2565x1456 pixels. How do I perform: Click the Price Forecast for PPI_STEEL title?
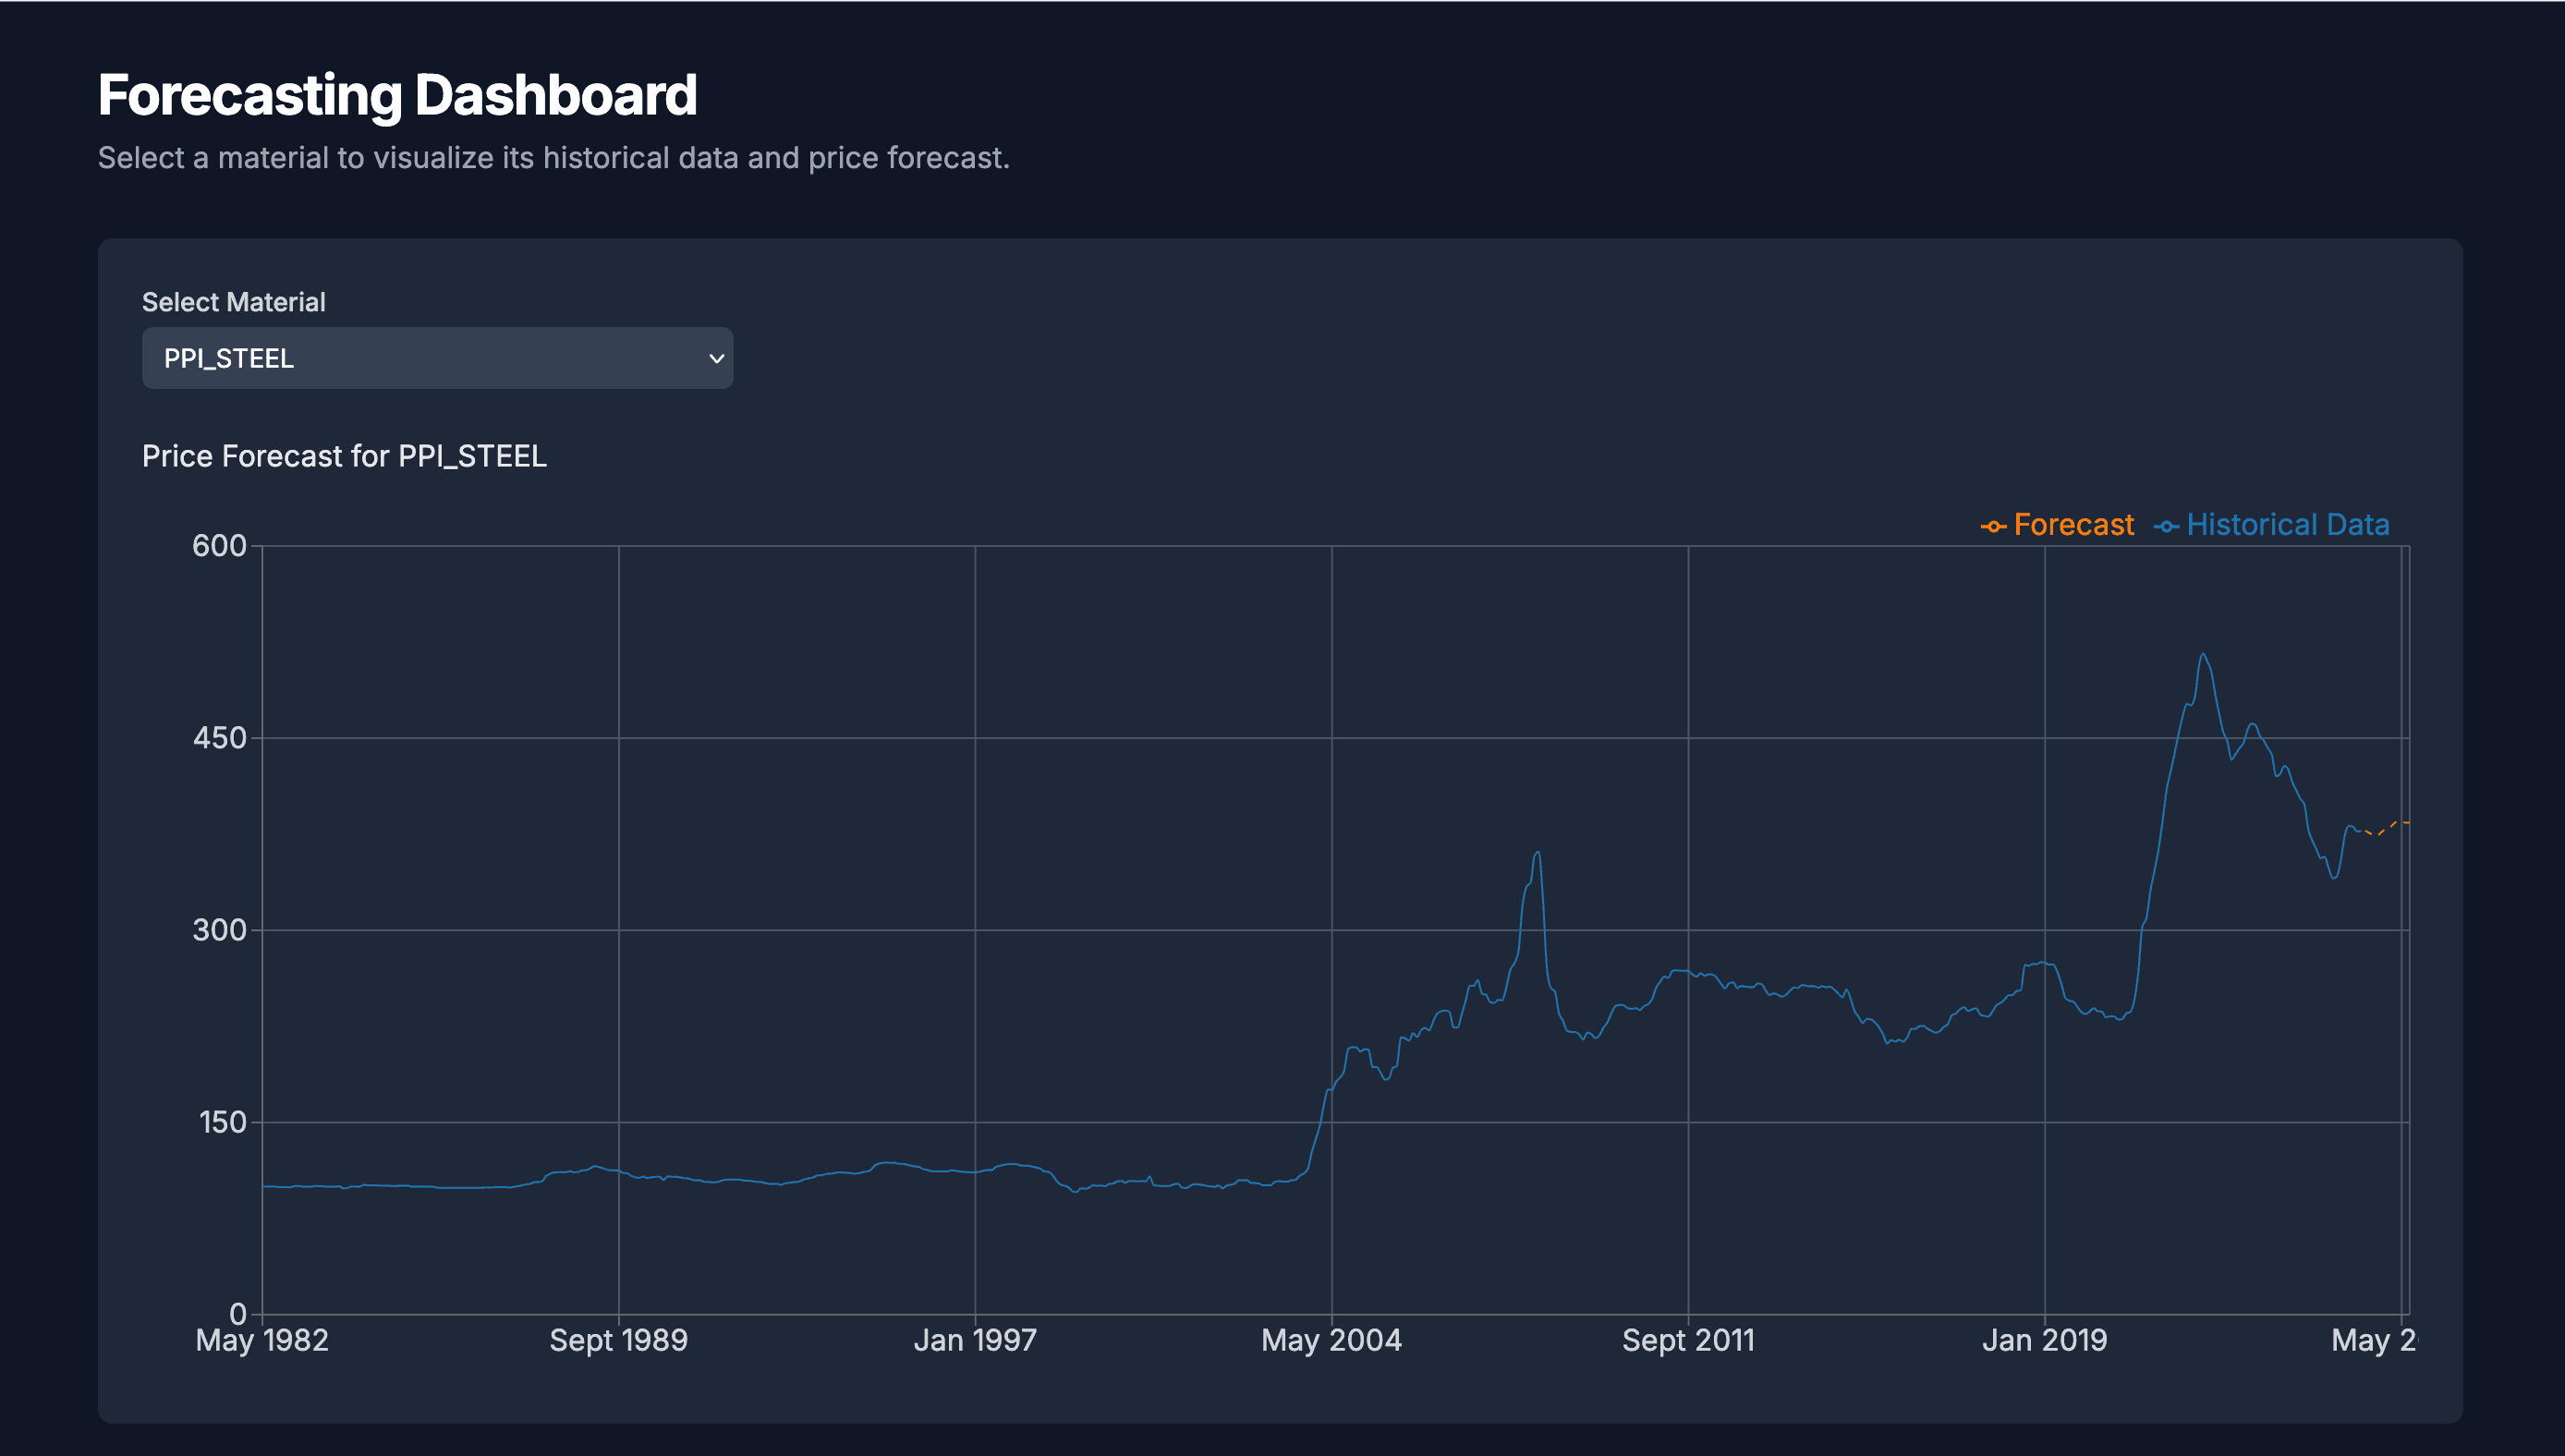344,456
